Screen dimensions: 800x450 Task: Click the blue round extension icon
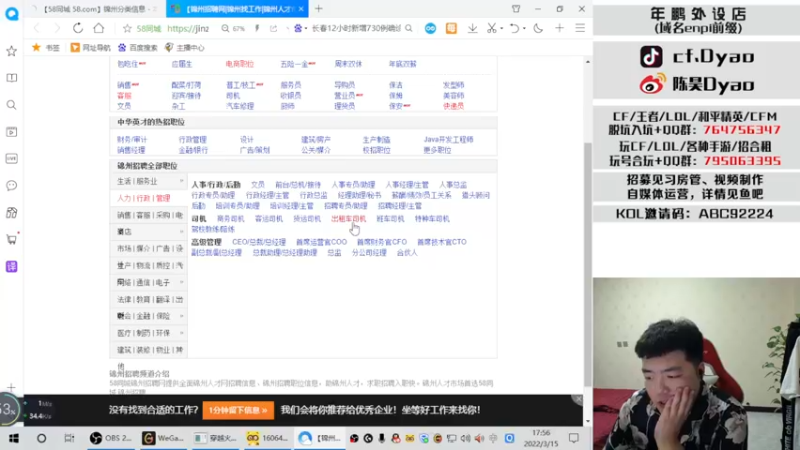pyautogui.click(x=431, y=29)
